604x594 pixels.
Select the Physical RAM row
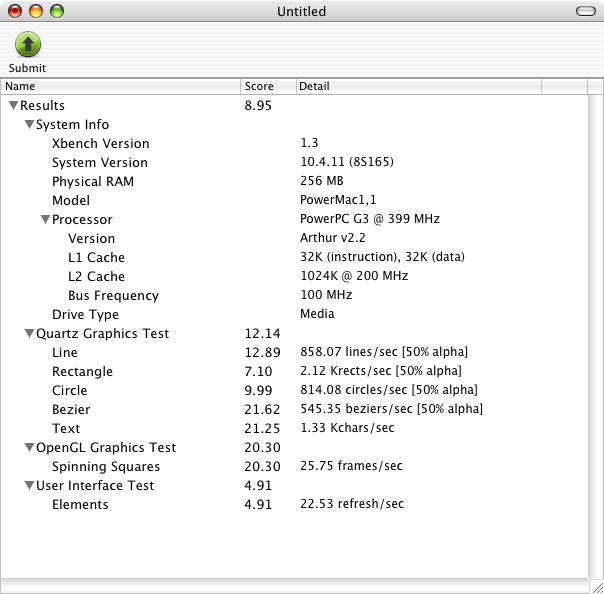(x=92, y=182)
